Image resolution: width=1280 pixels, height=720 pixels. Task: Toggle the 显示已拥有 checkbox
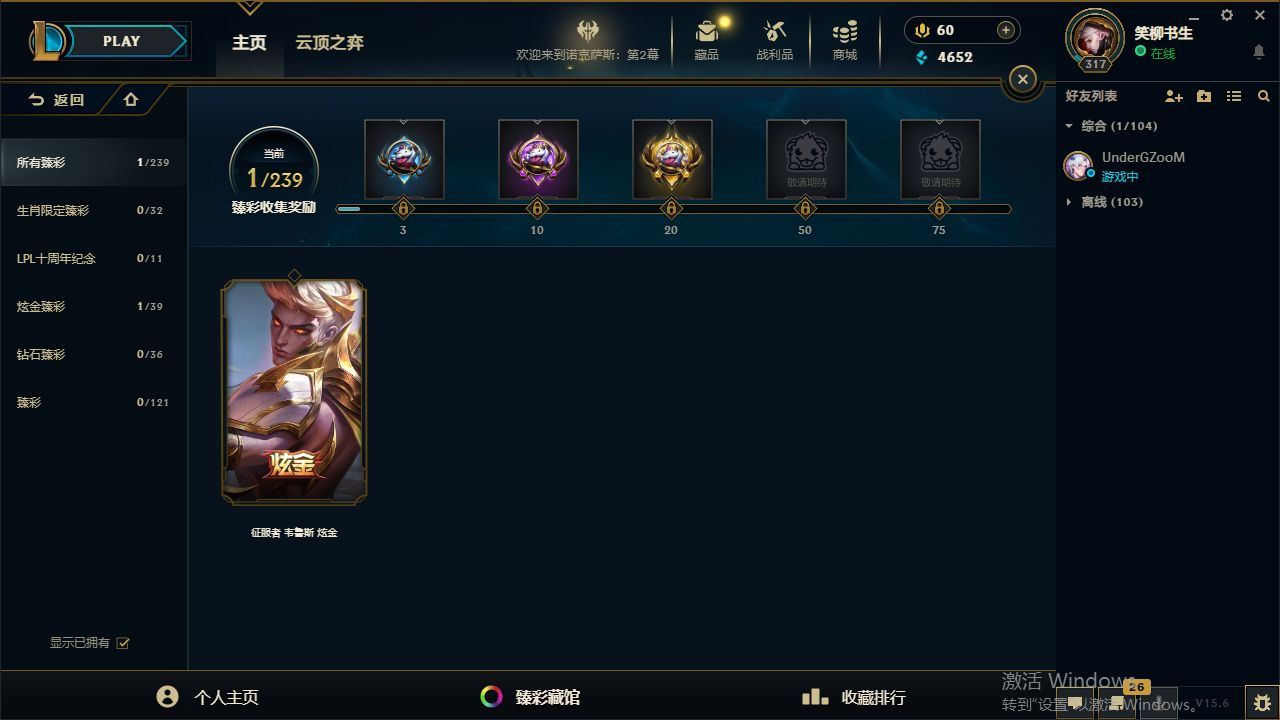pyautogui.click(x=123, y=643)
